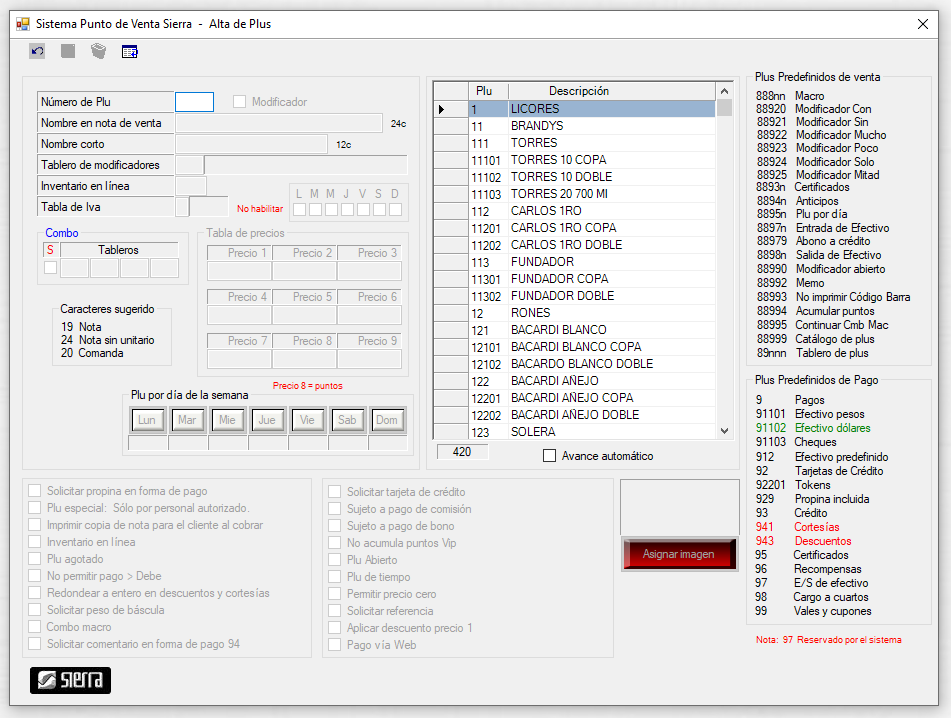Click the Sierra logo at bottom left
The height and width of the screenshot is (718, 951).
point(70,680)
